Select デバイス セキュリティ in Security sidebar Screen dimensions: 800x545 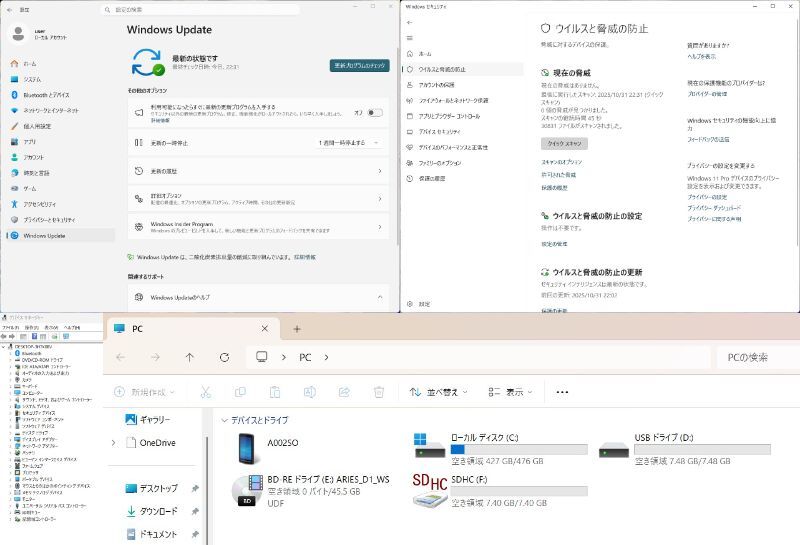pyautogui.click(x=463, y=132)
